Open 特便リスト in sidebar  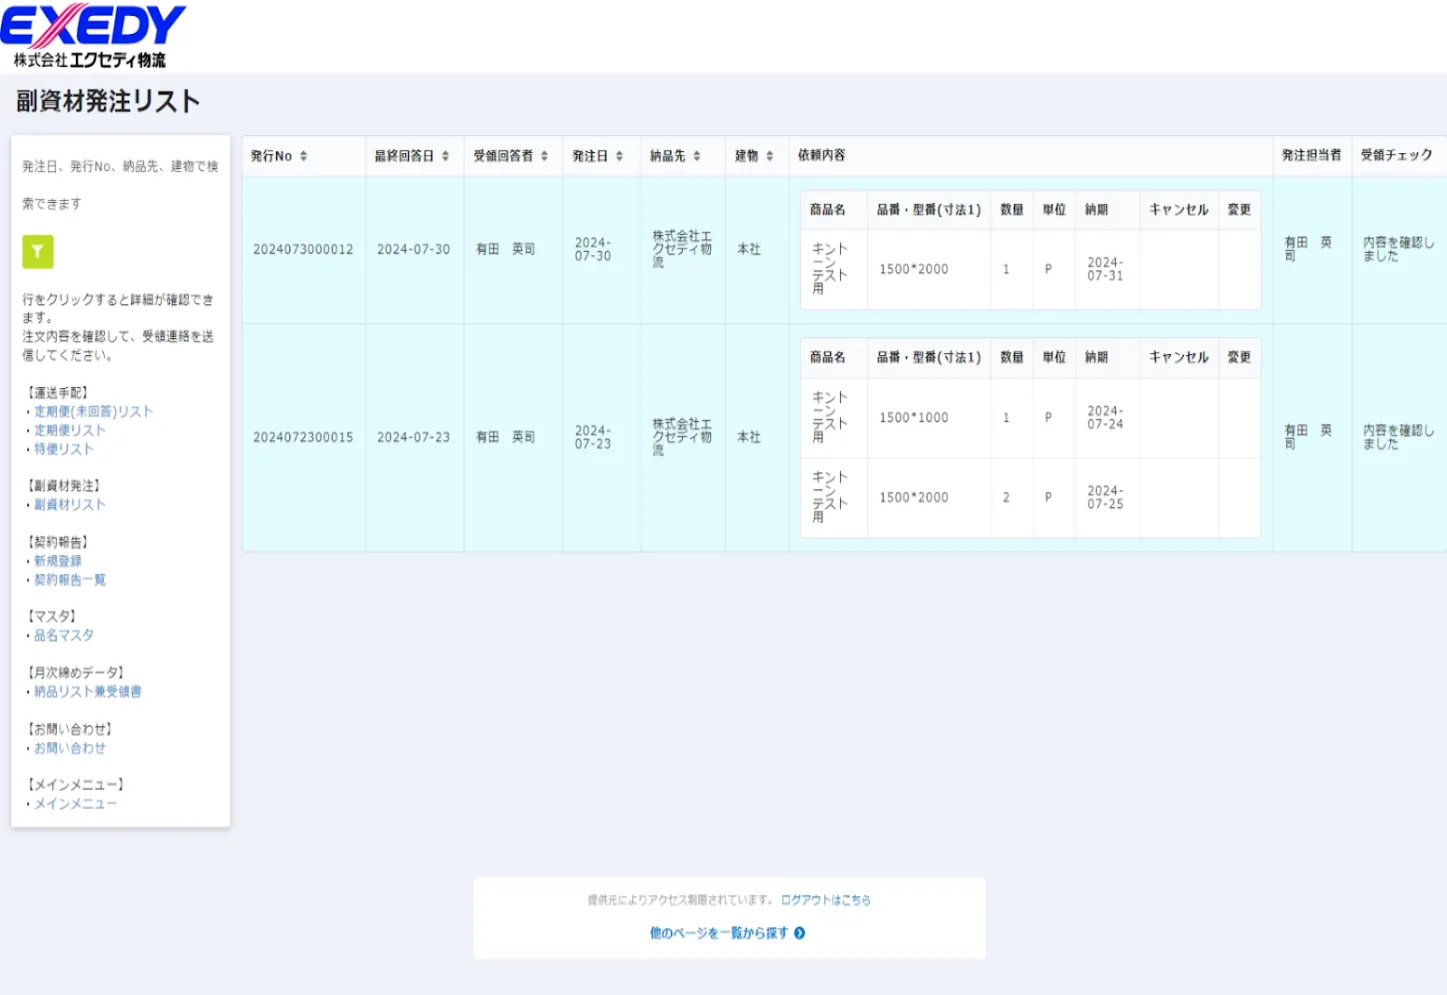coord(63,450)
